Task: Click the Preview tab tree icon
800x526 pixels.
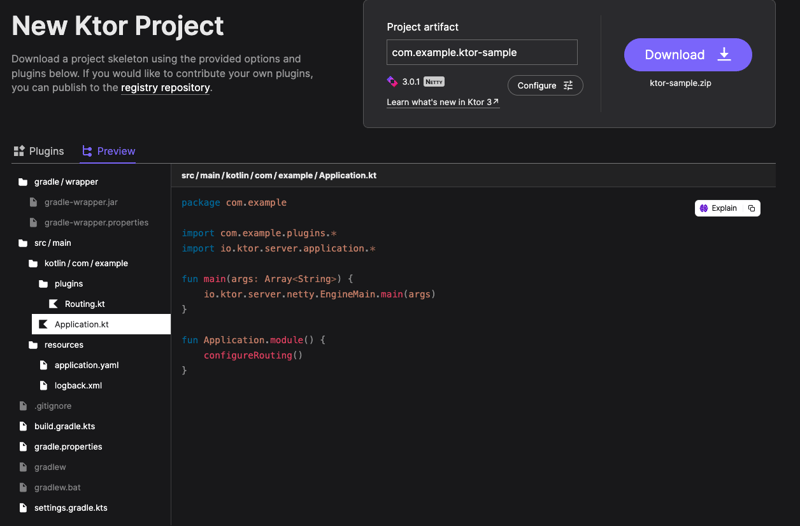Action: pos(87,151)
